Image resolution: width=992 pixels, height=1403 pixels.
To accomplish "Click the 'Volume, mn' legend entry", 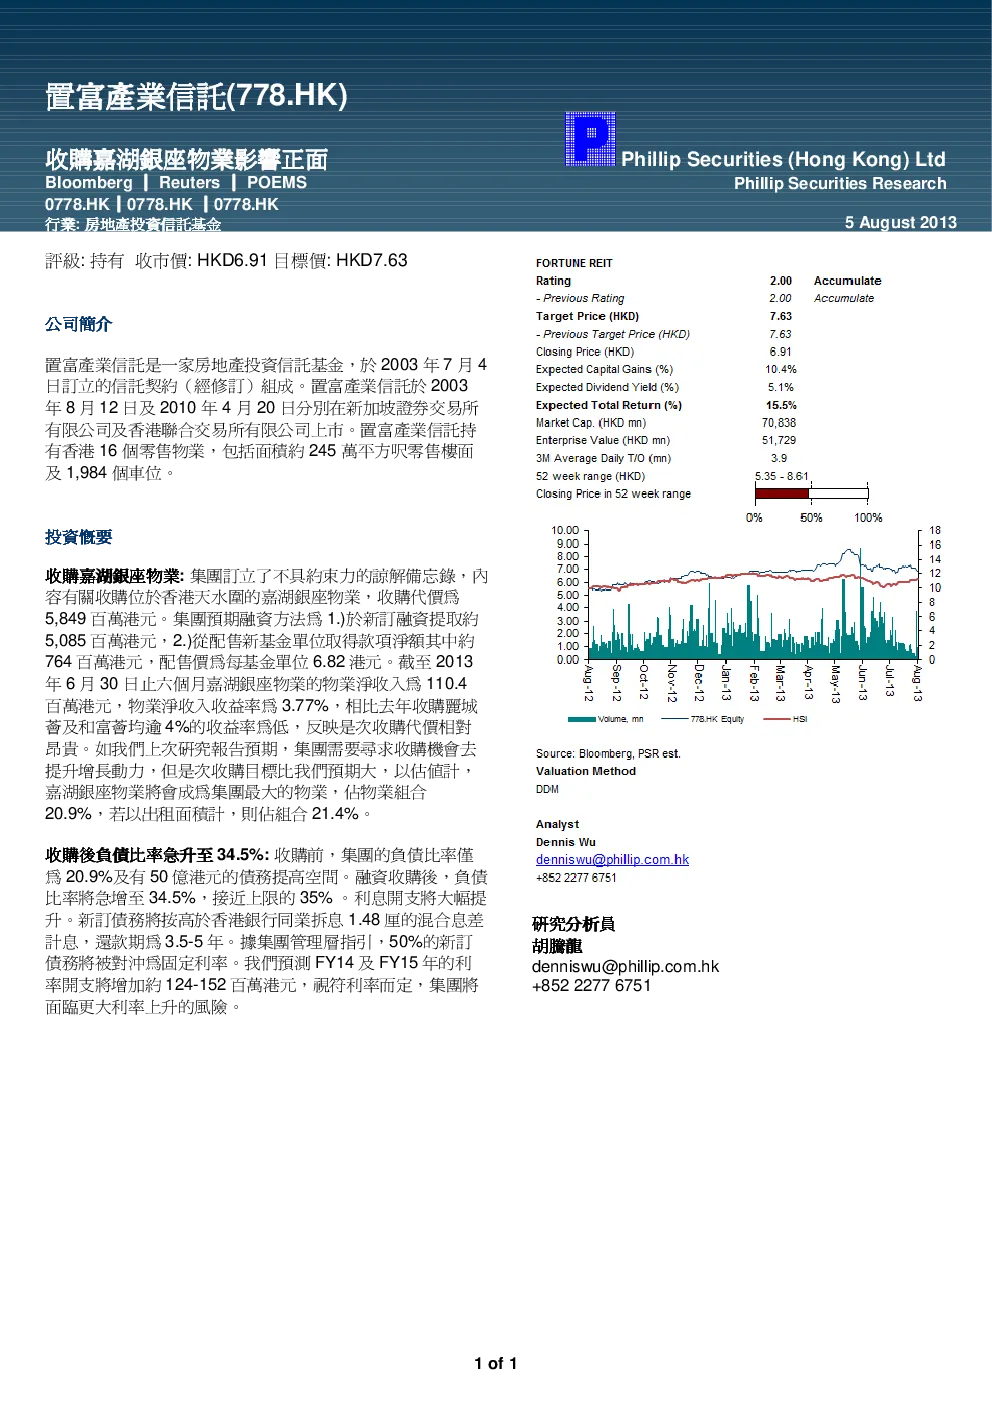I will click(x=606, y=719).
